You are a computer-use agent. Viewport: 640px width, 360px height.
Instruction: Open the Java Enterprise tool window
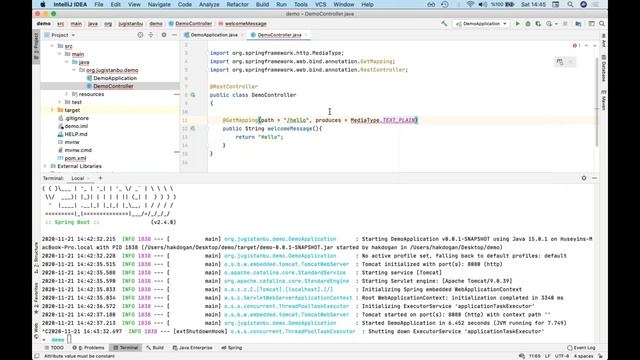[x=192, y=348]
